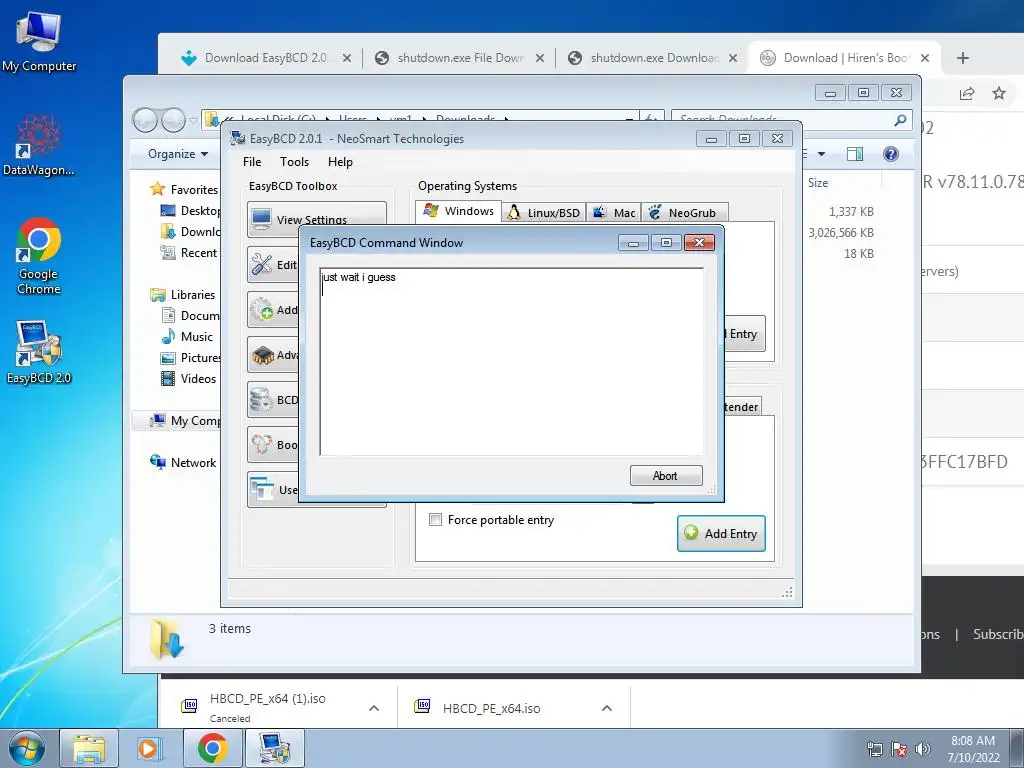This screenshot has height=768, width=1024.
Task: Click the Explorer forward navigation arrow
Action: click(174, 120)
